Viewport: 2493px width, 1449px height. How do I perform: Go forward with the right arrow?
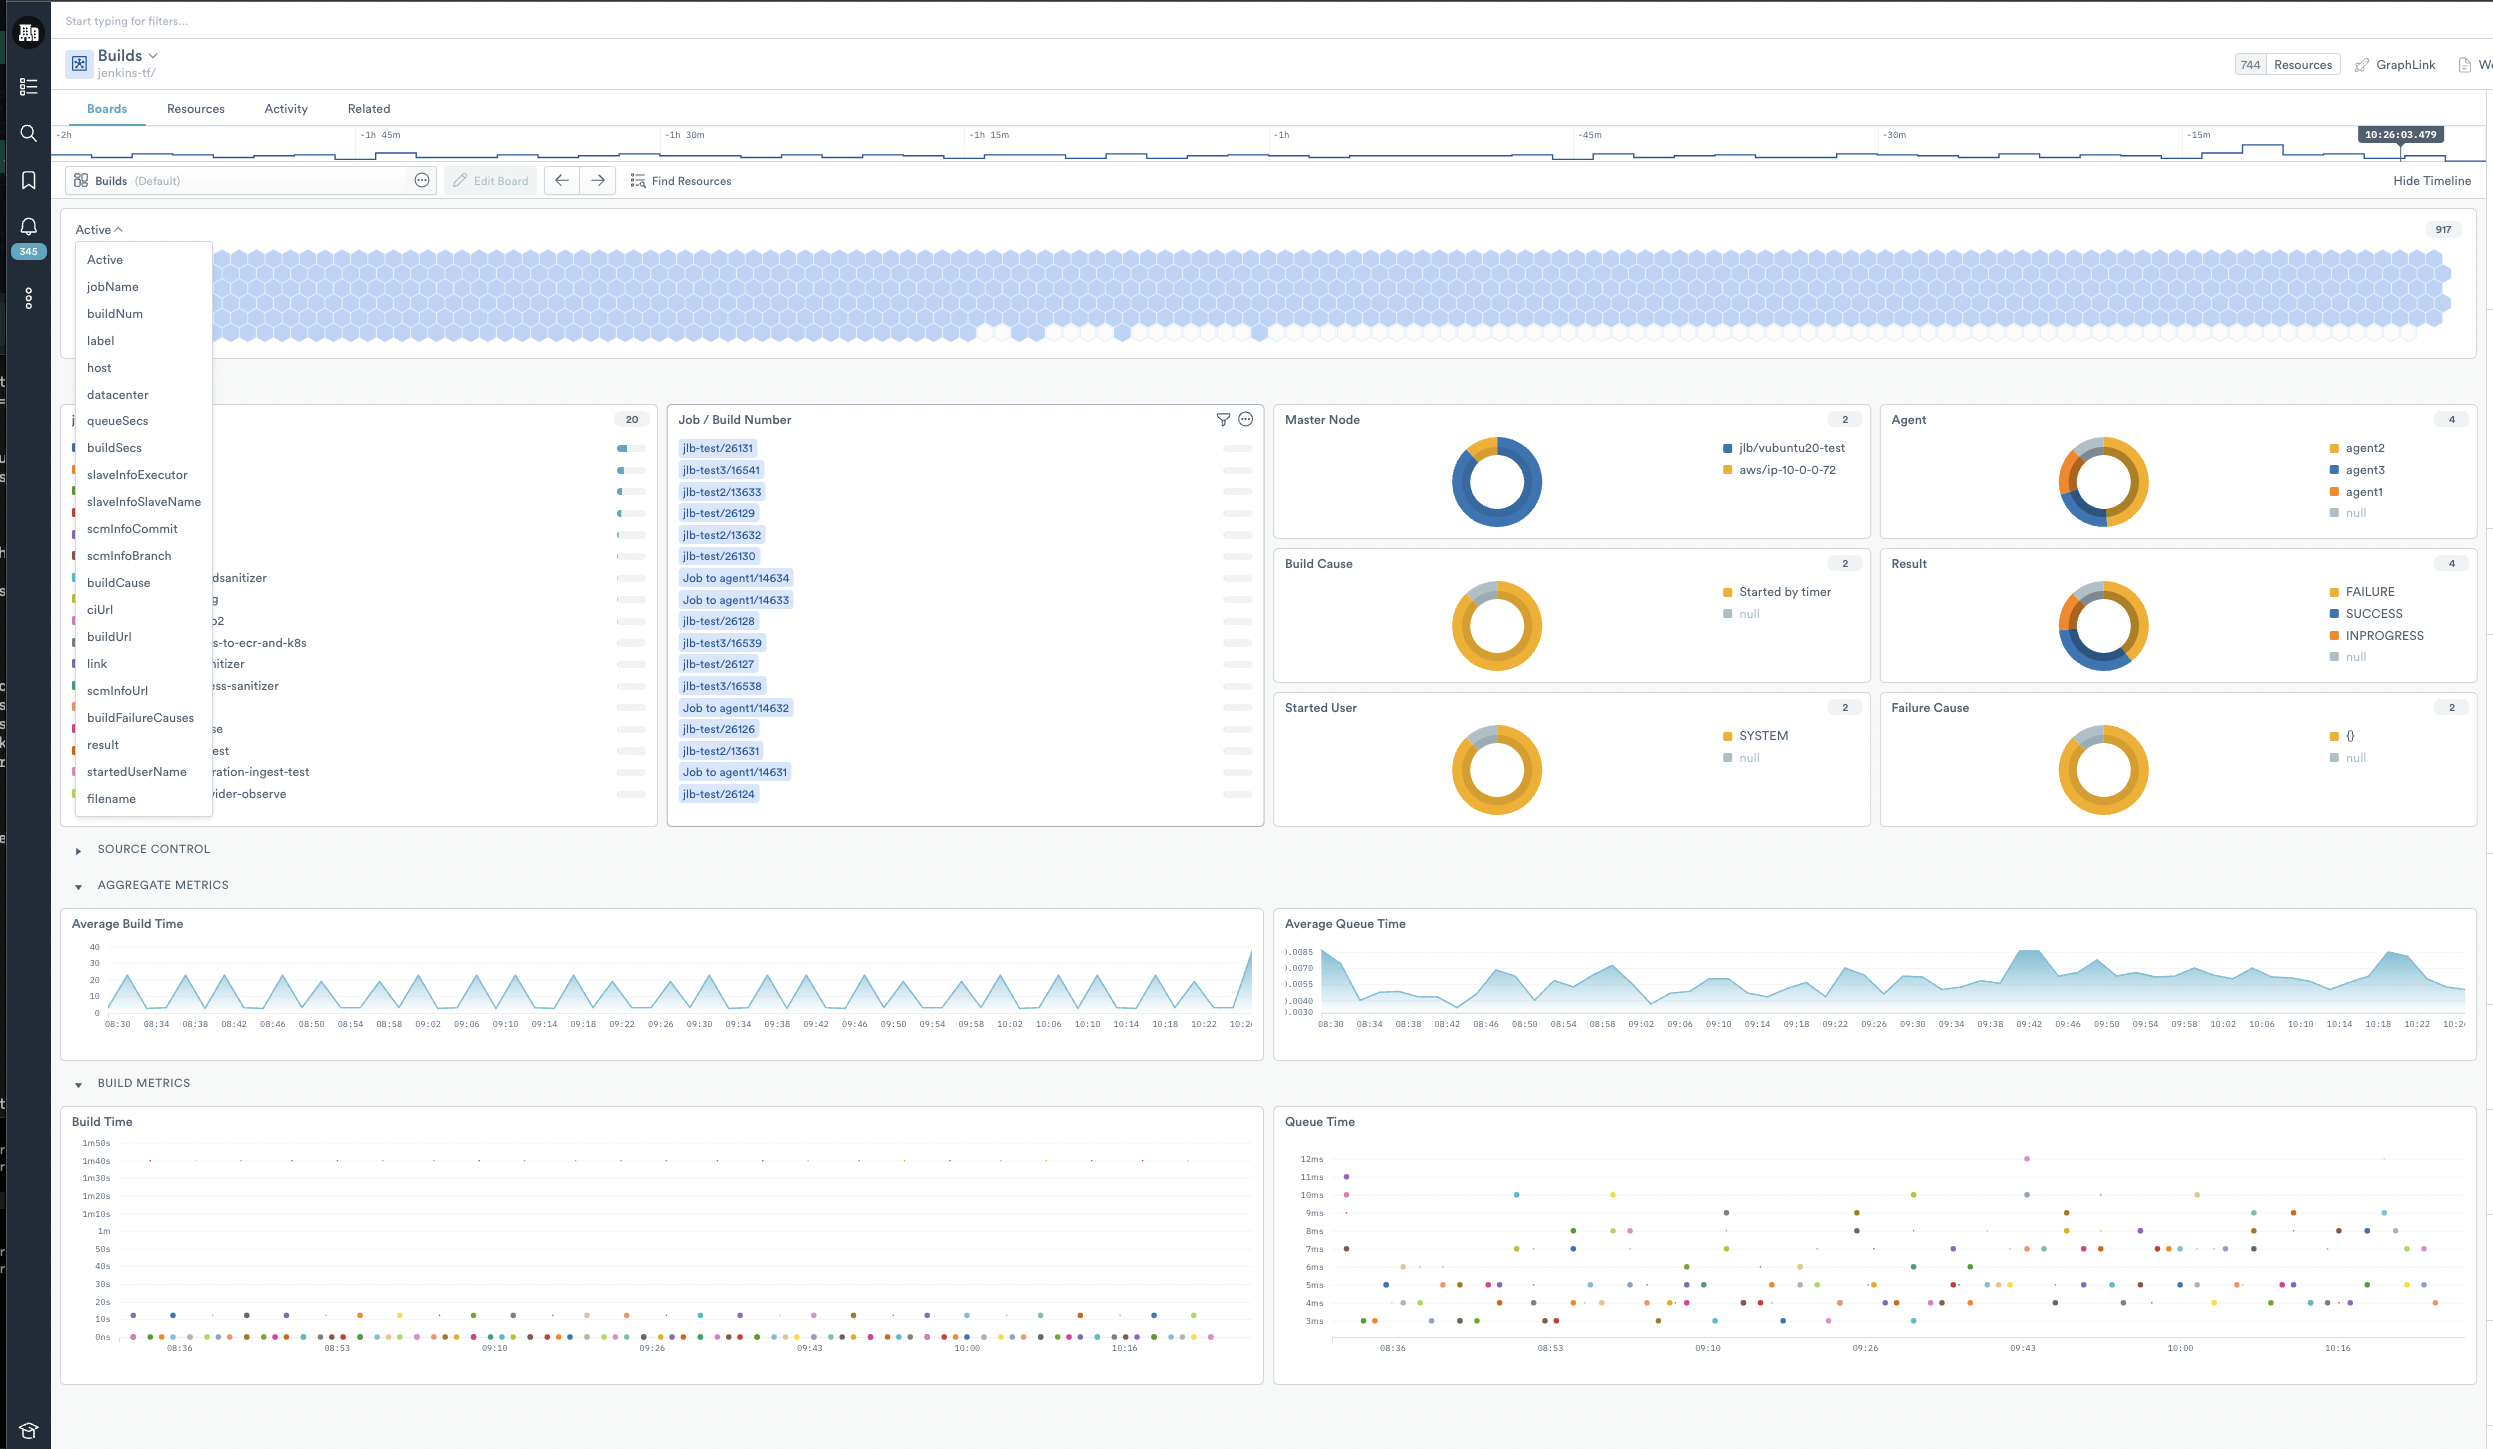coord(598,180)
